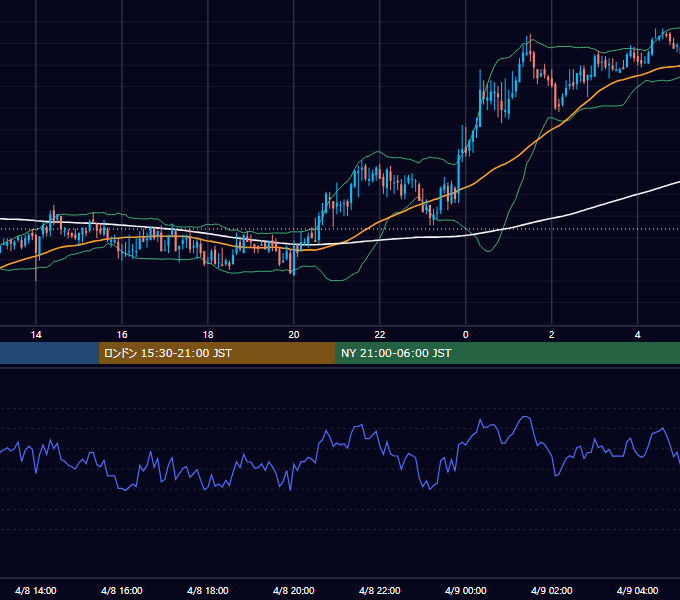Click the ロンドン 15:30-21:00 JST session bar
The height and width of the screenshot is (600, 680).
(x=217, y=353)
